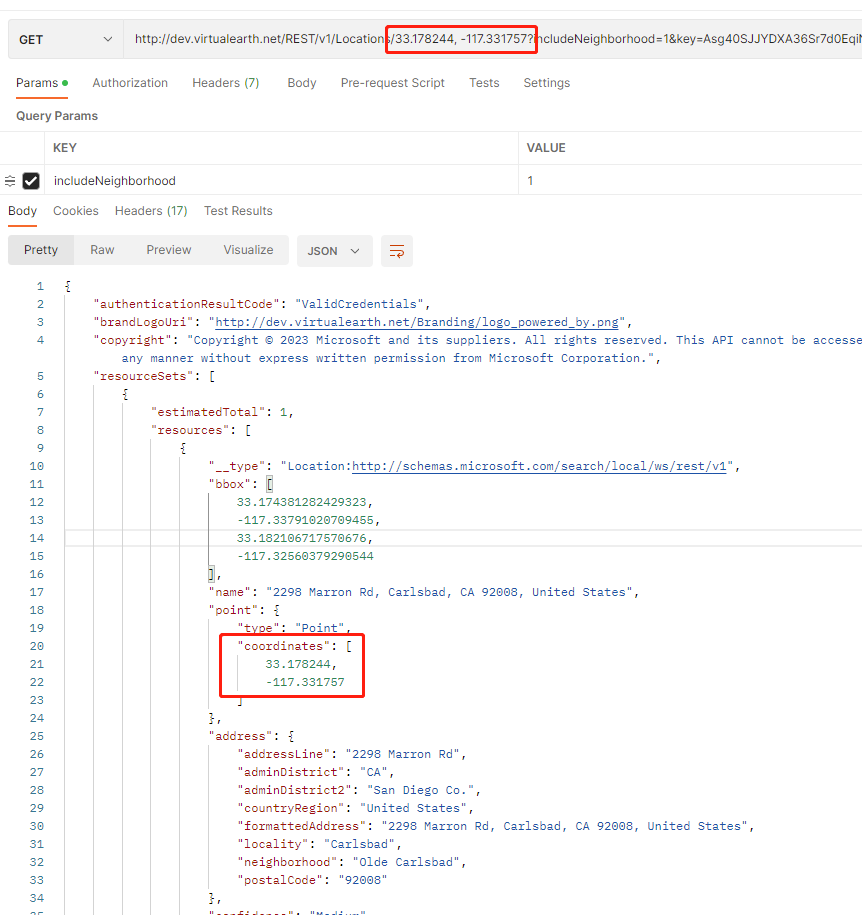Open the Test Results tab

coord(238,211)
